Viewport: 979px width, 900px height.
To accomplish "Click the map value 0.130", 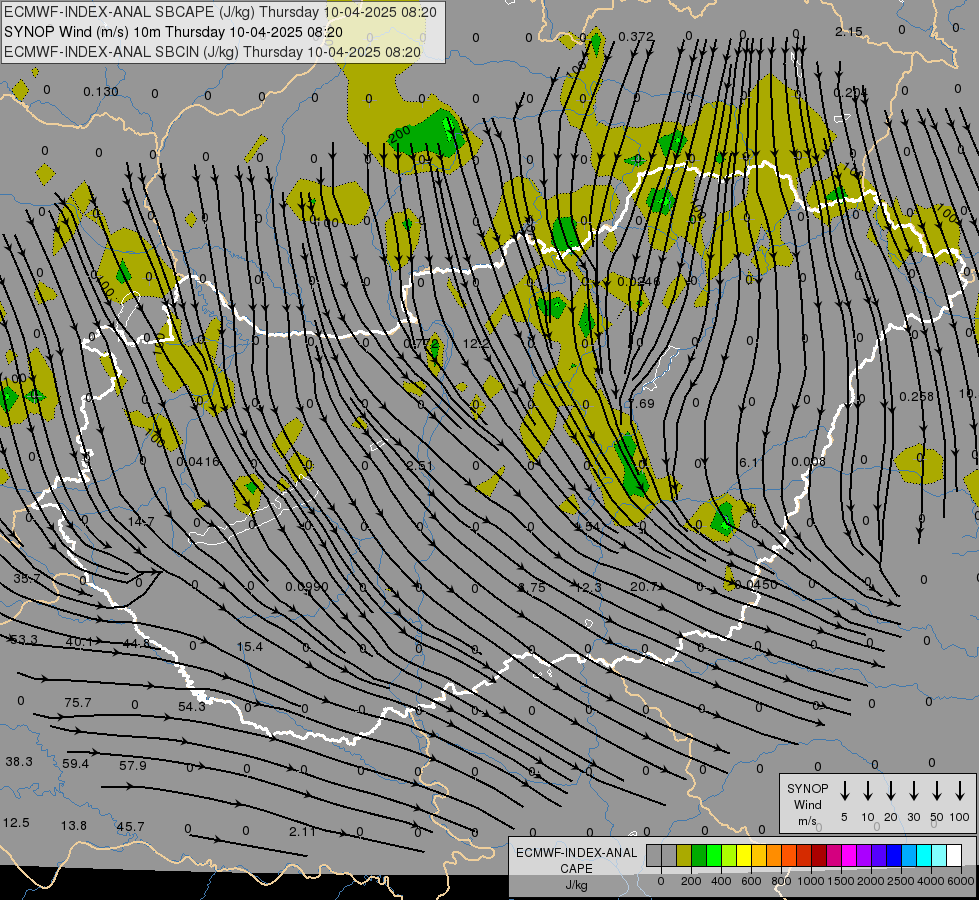I will [x=101, y=92].
